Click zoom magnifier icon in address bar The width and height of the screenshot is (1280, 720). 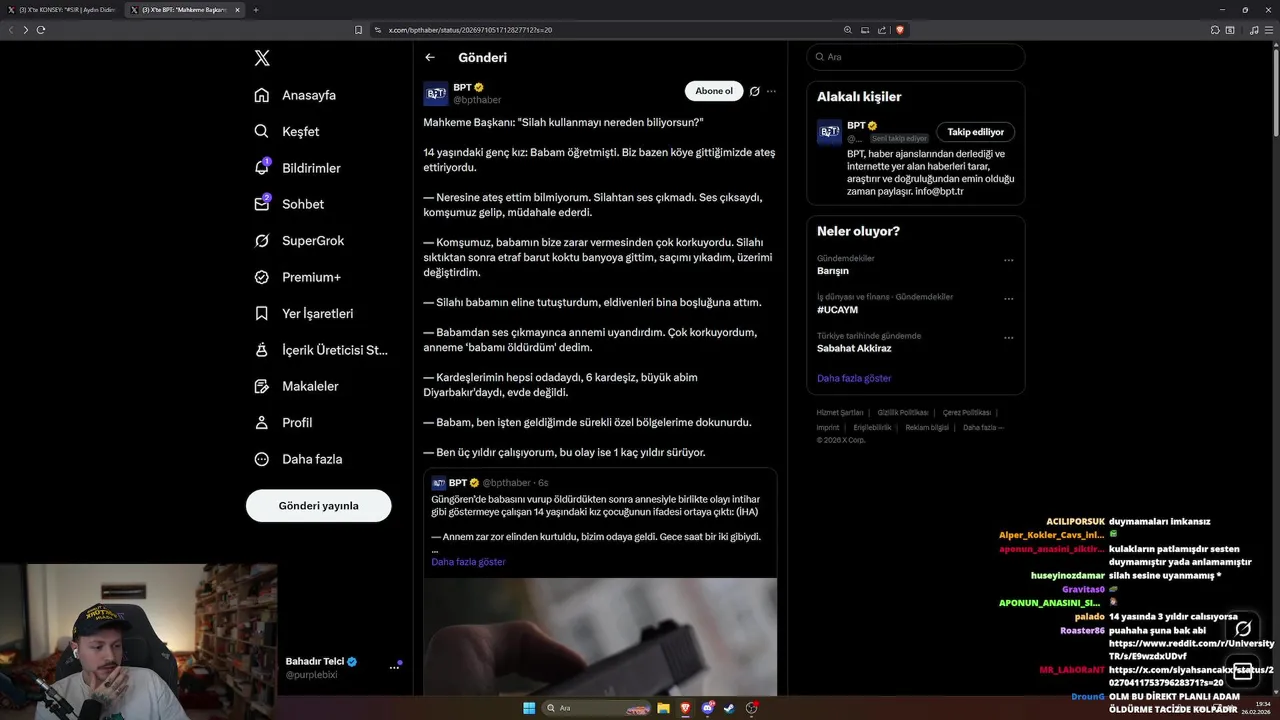pos(848,30)
